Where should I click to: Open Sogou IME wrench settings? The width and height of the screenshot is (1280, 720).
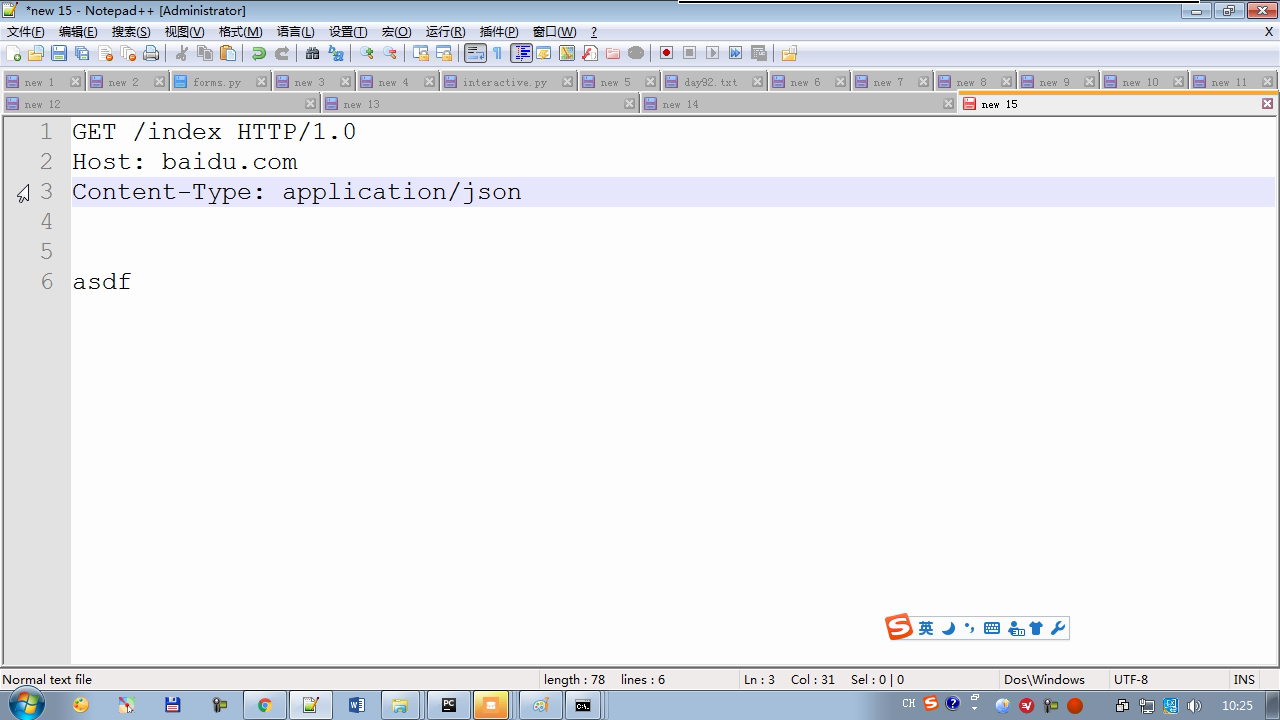tap(1058, 628)
